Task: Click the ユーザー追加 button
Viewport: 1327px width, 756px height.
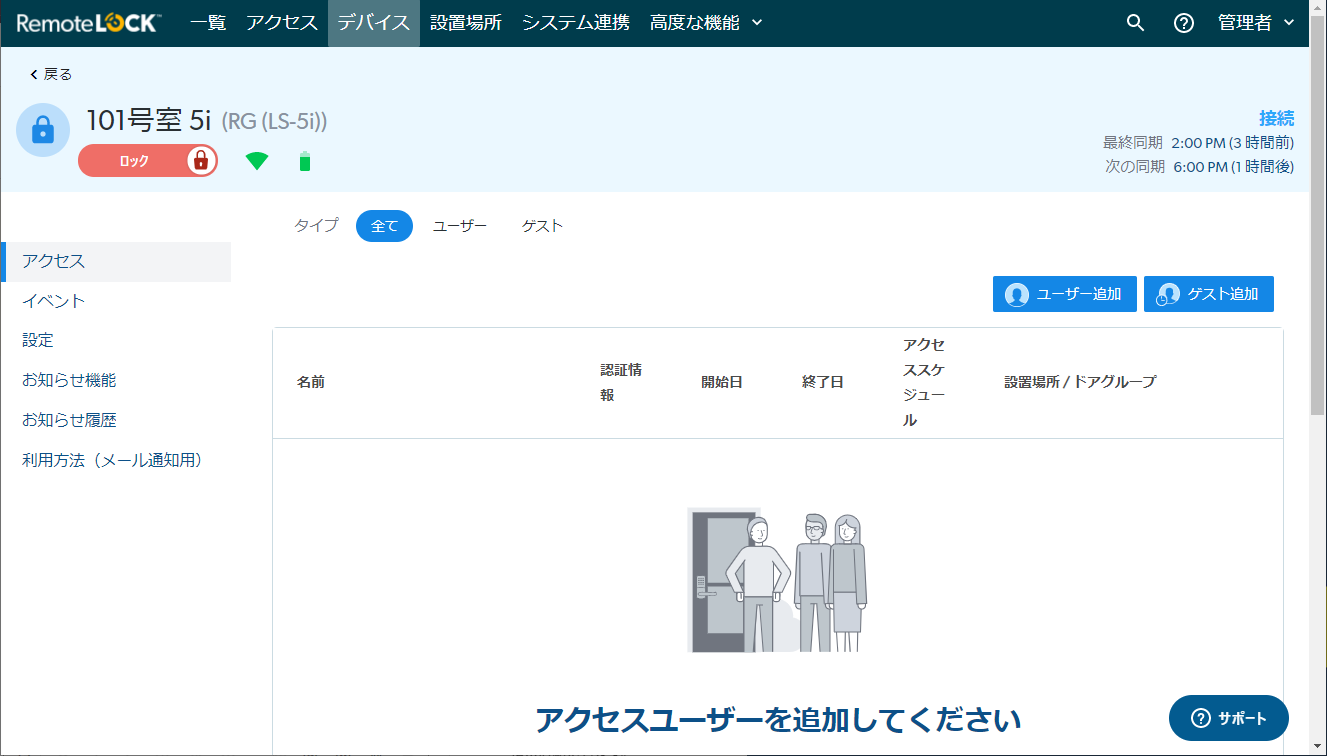Action: (1065, 294)
